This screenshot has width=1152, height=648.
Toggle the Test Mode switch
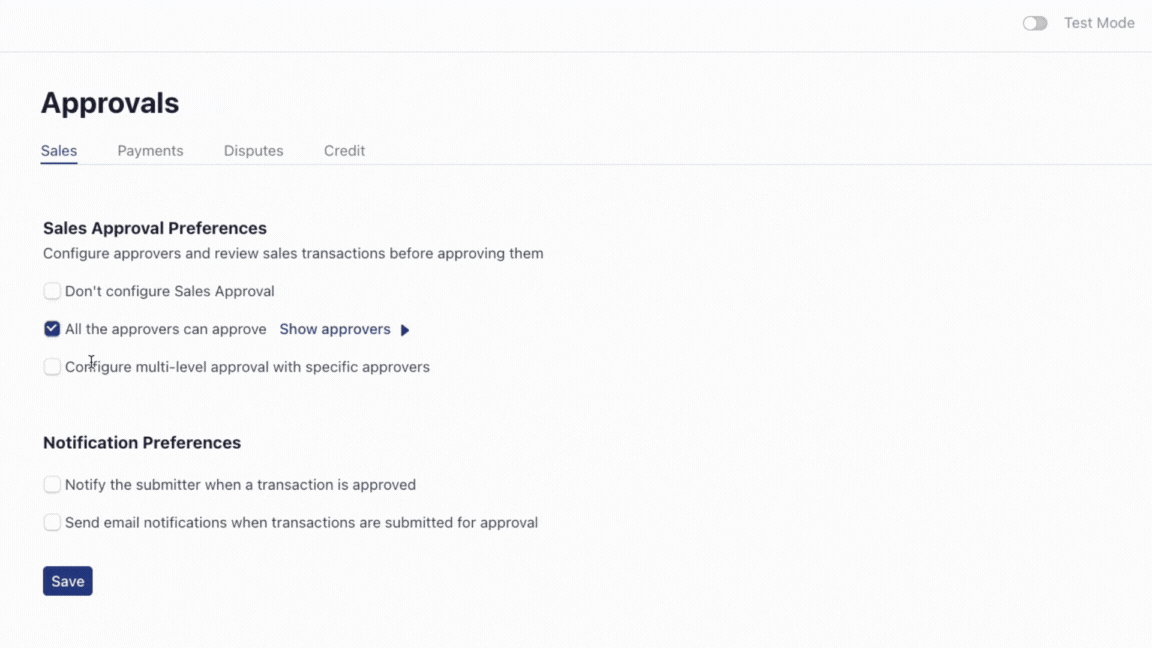click(x=1034, y=23)
